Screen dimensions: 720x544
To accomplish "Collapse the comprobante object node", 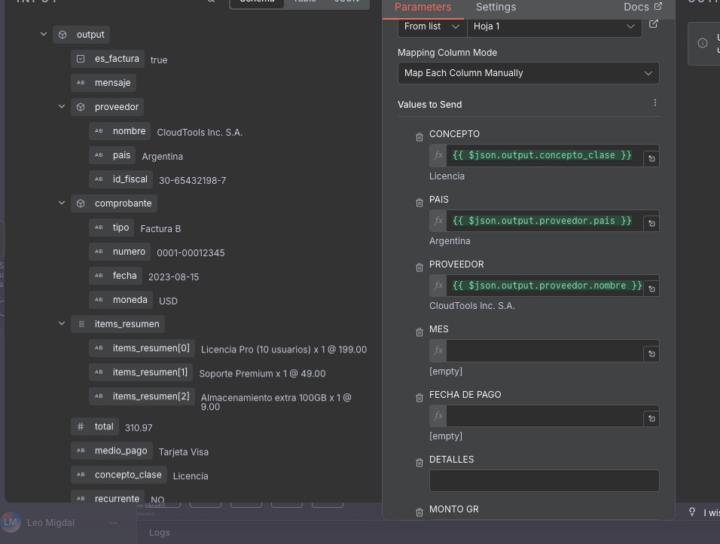I will [62, 203].
